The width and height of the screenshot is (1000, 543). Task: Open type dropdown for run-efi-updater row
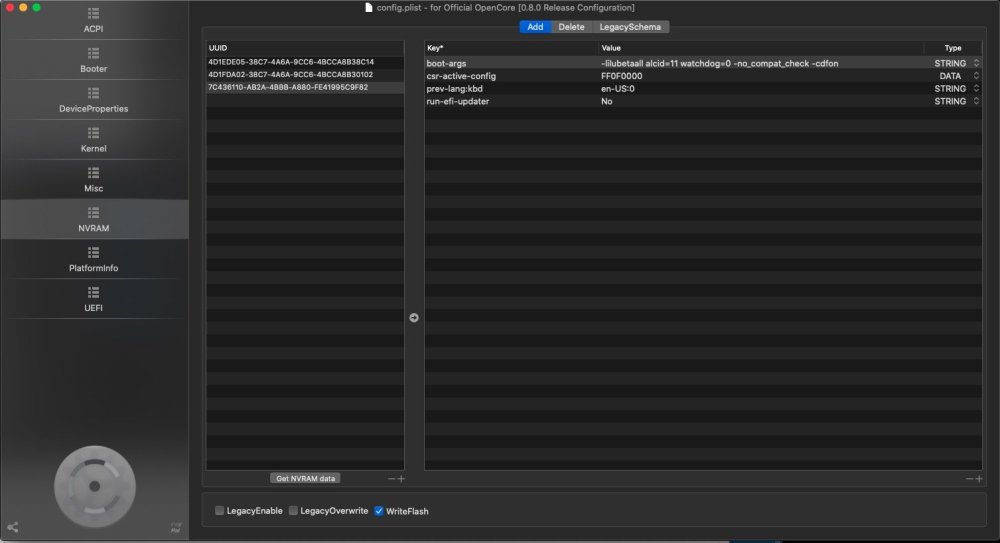point(976,101)
